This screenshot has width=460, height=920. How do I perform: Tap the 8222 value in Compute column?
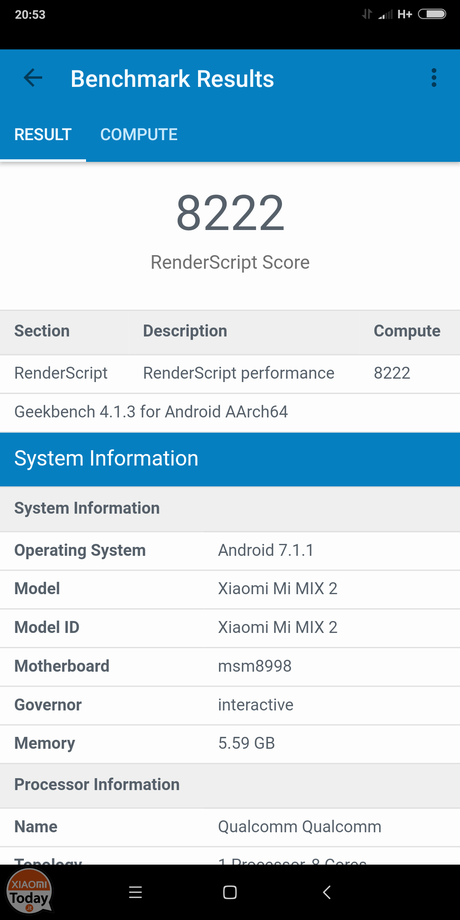click(392, 373)
